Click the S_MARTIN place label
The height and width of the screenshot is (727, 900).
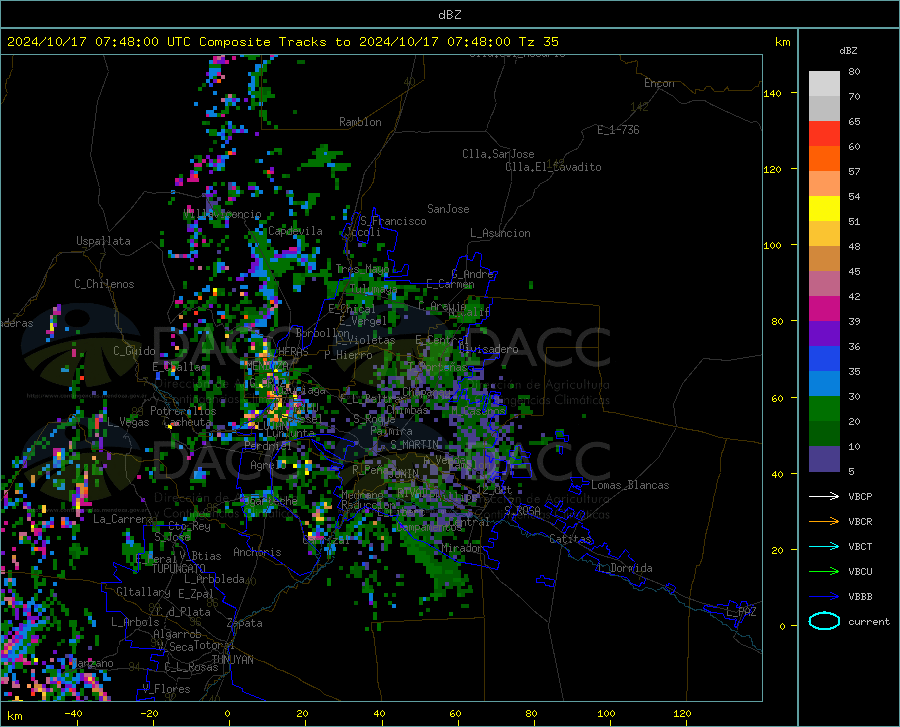(414, 444)
